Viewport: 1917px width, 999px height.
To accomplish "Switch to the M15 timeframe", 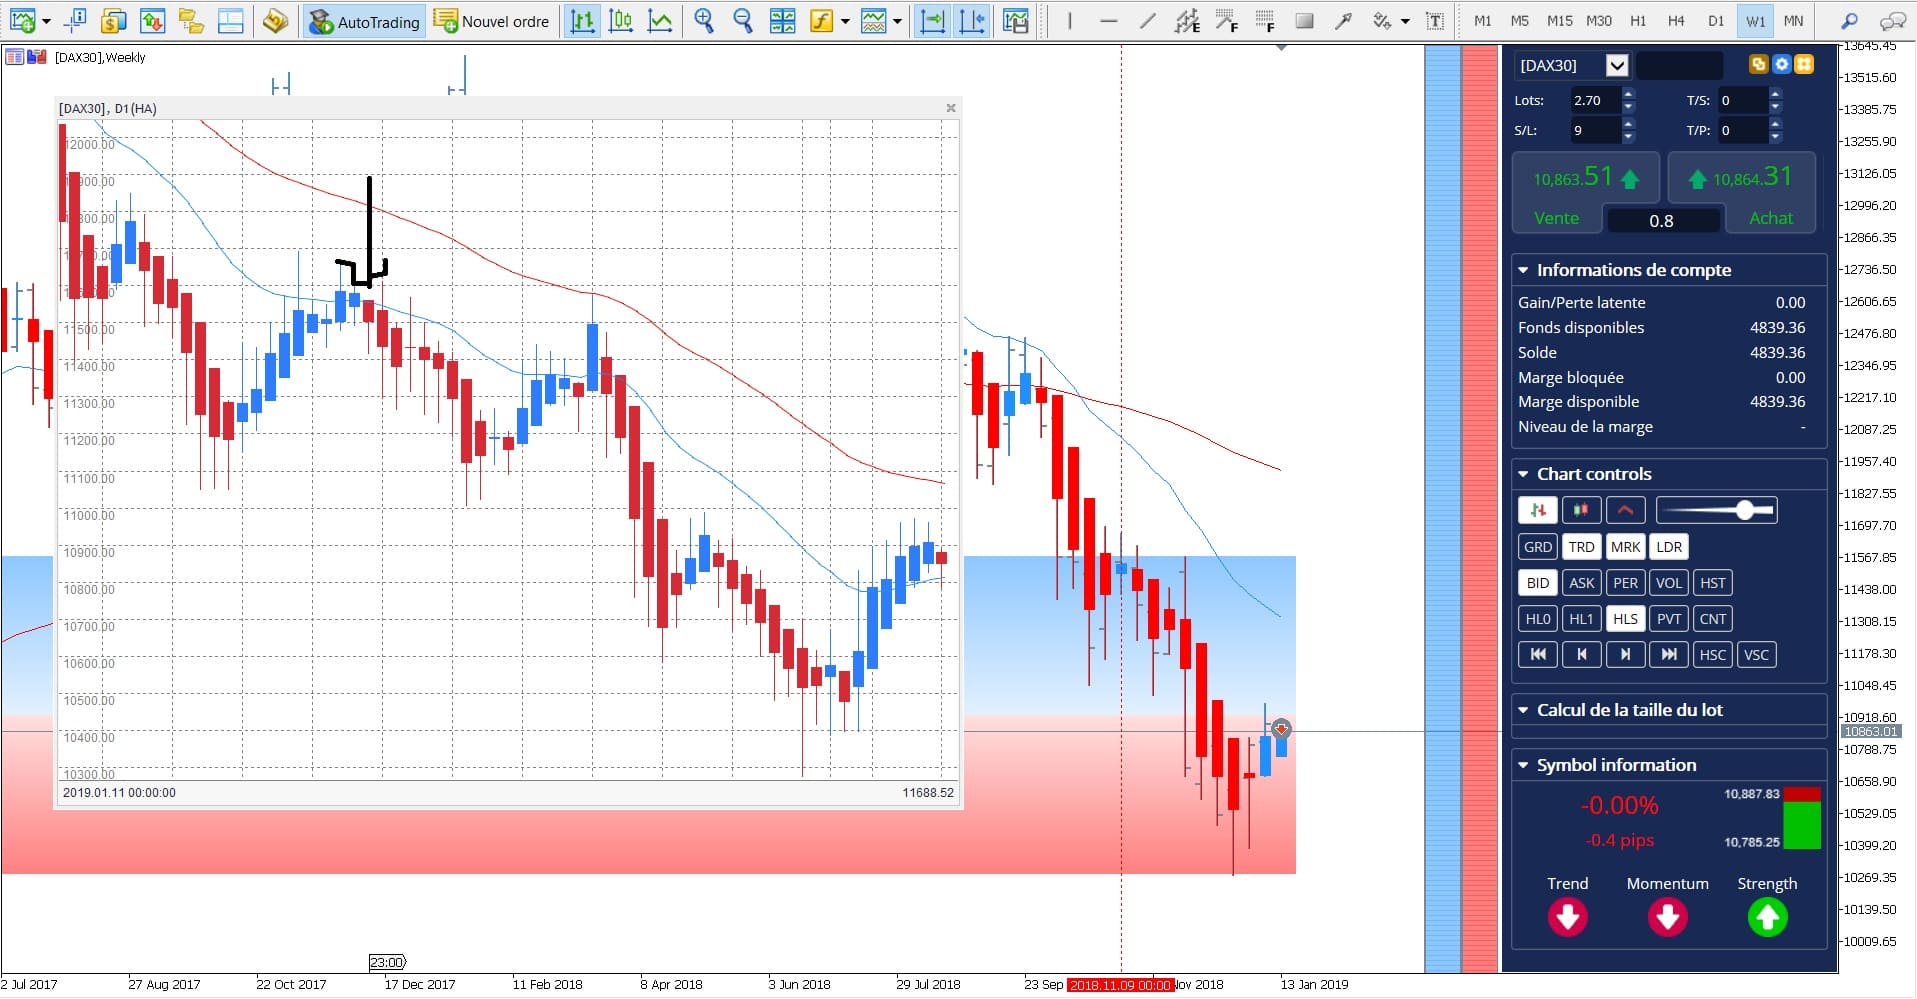I will point(1560,20).
